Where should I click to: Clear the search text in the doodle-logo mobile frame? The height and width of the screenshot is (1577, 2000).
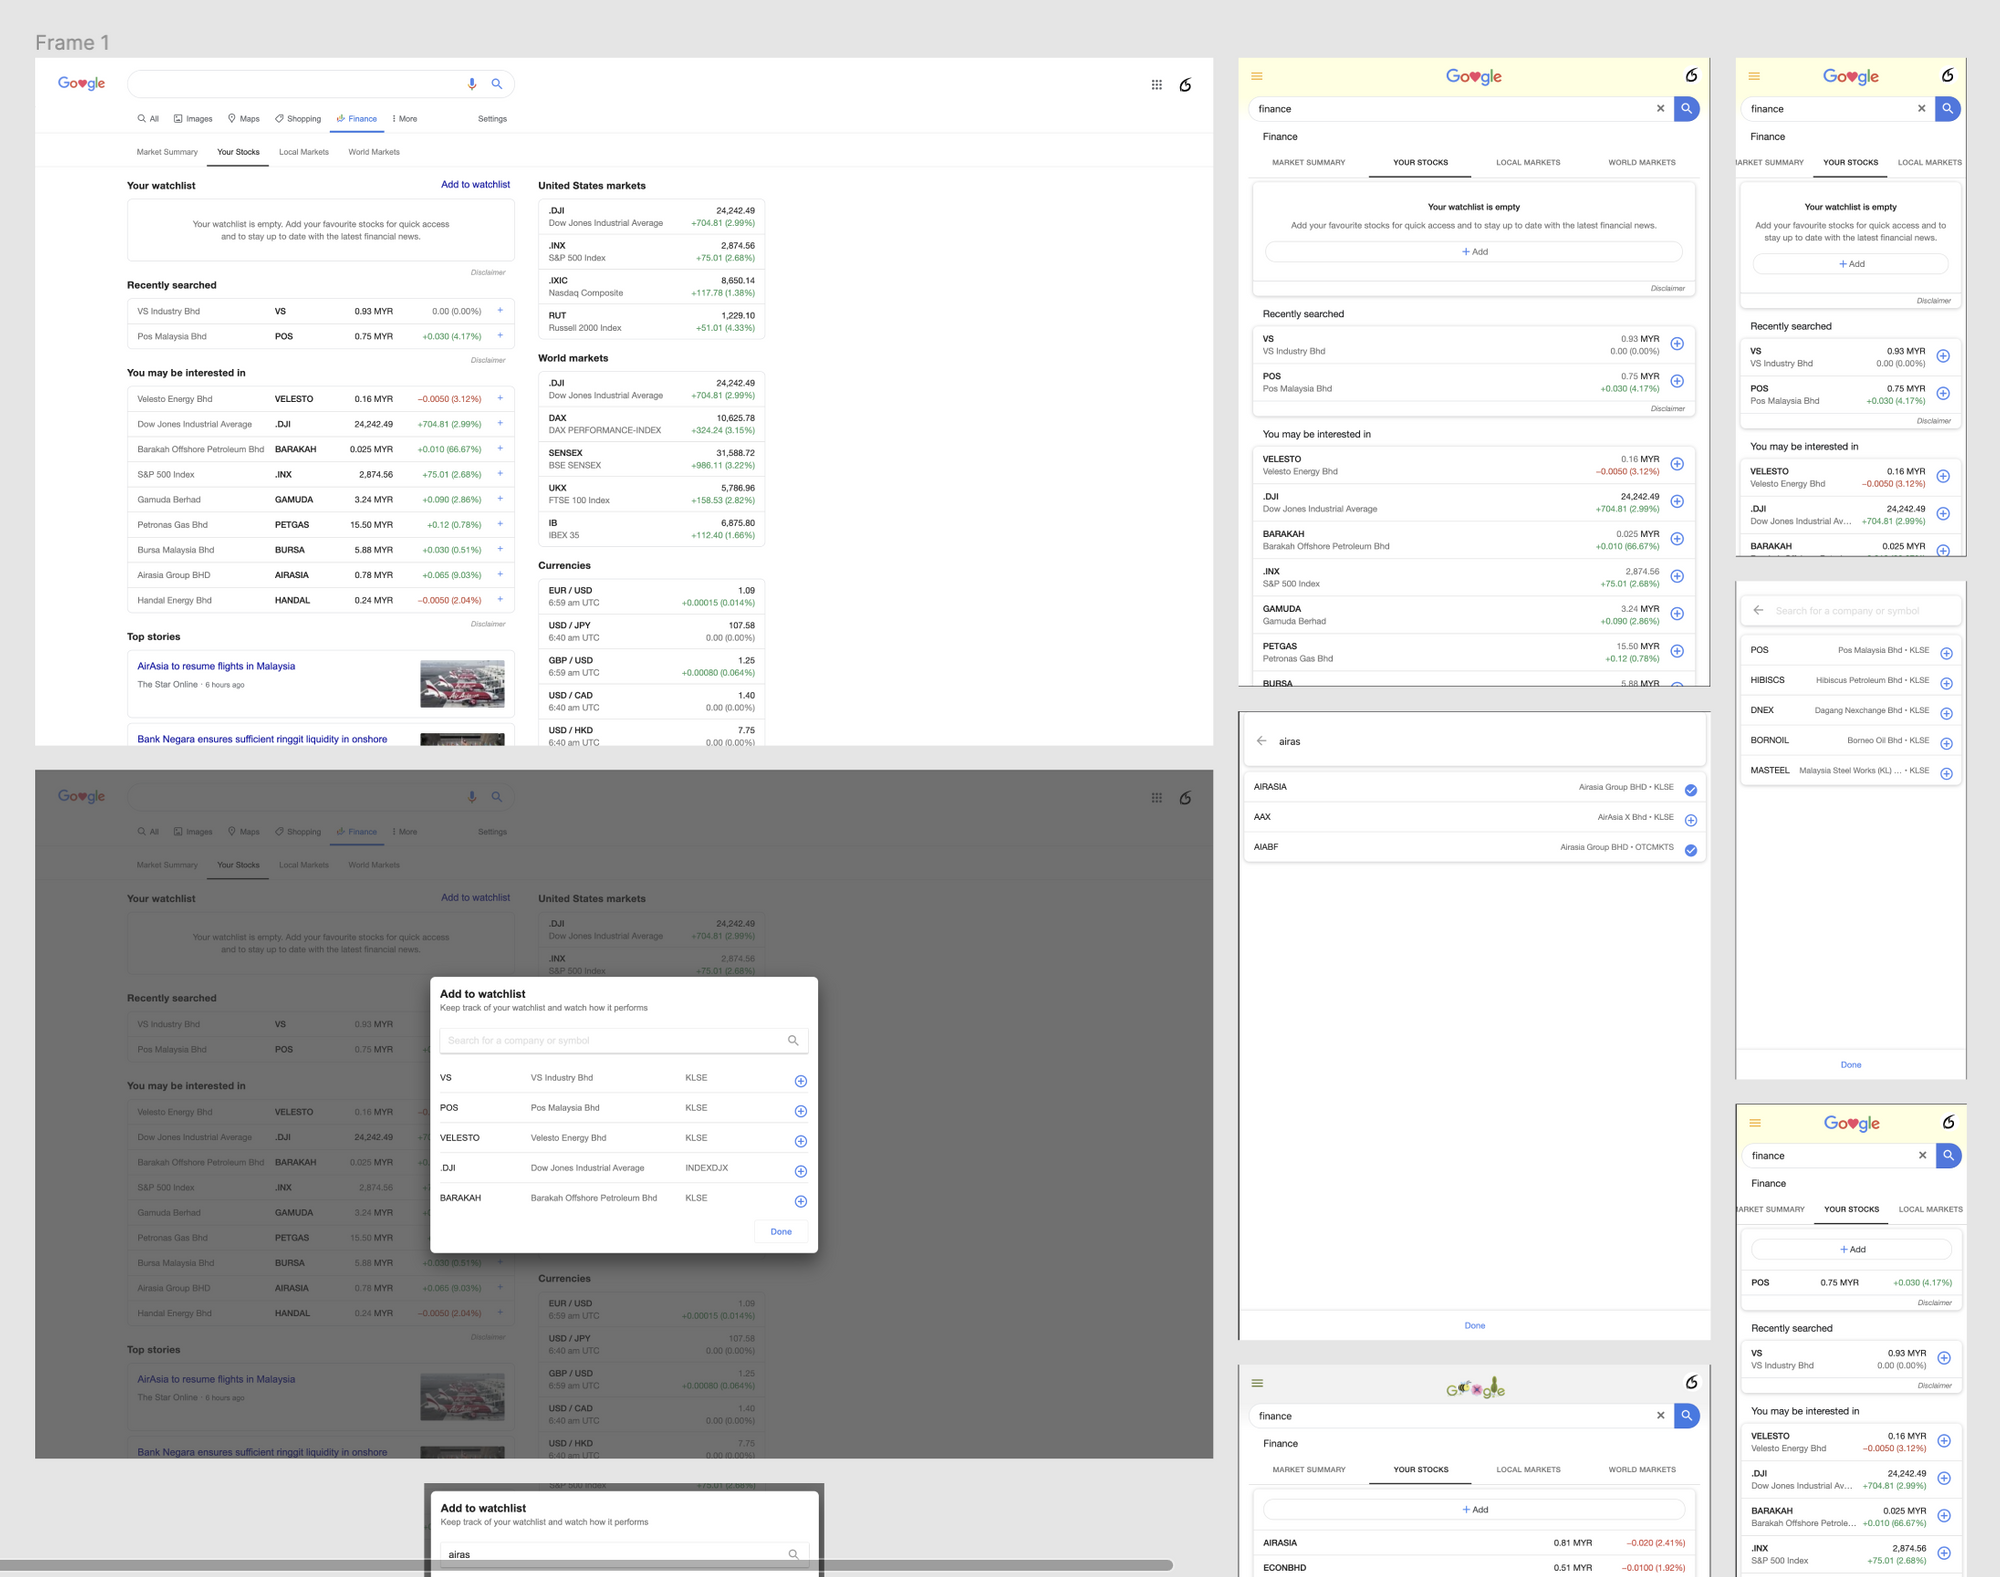pyautogui.click(x=1660, y=1415)
